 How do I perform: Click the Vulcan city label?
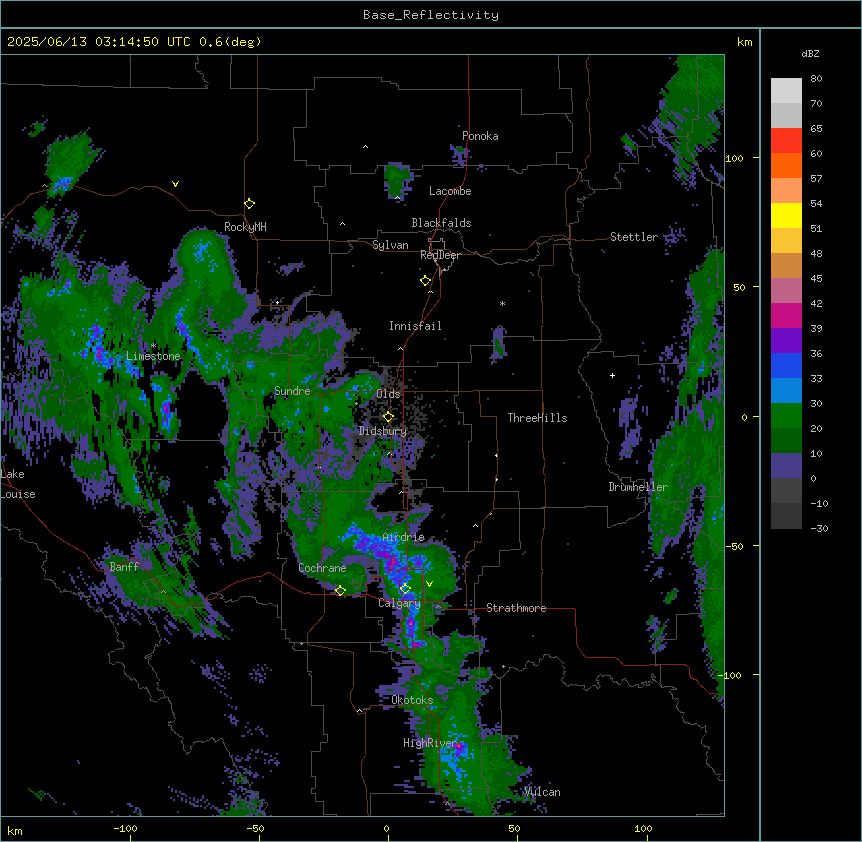click(542, 792)
